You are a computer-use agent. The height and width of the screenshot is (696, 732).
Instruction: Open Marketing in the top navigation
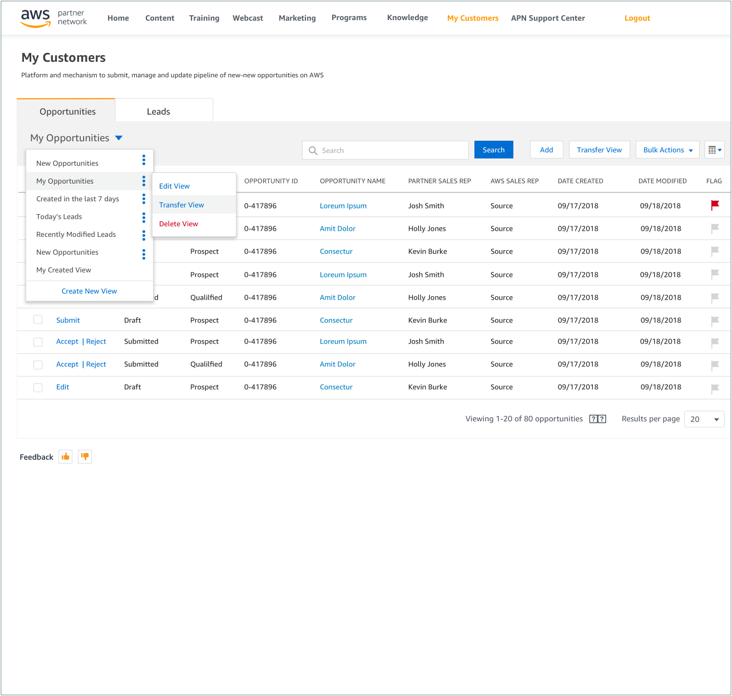[x=297, y=18]
